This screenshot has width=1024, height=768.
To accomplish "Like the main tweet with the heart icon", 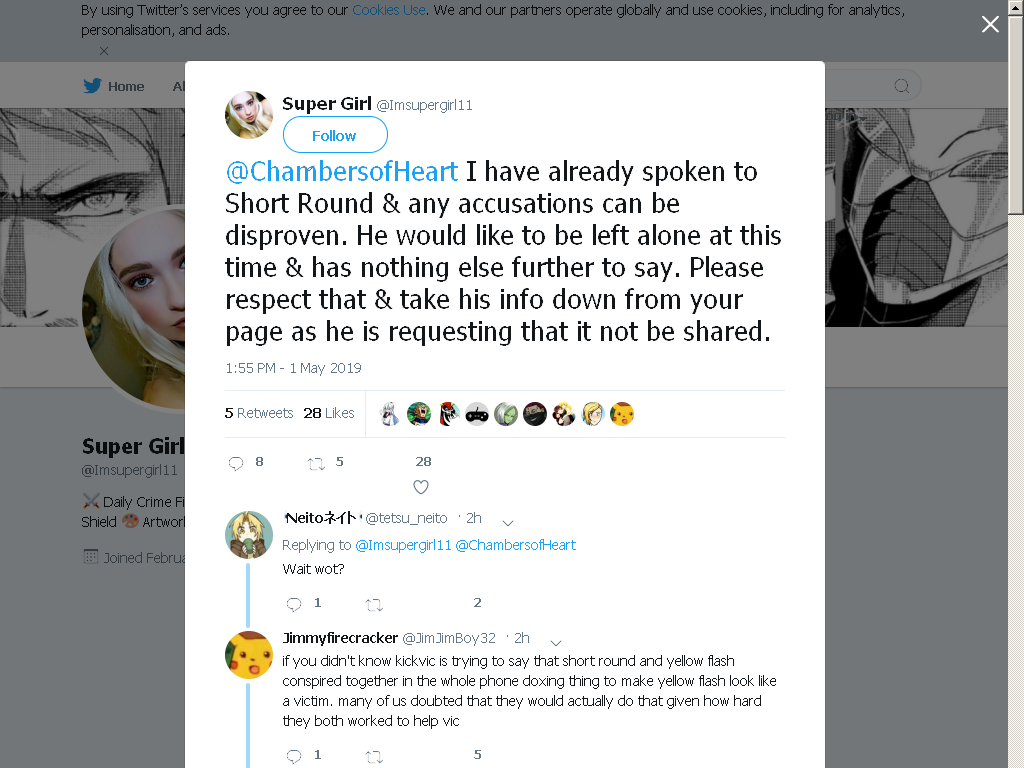I will pyautogui.click(x=421, y=487).
